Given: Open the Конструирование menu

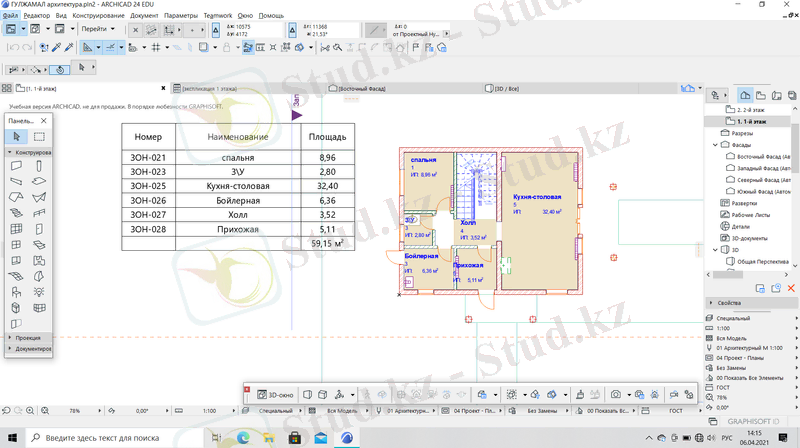Looking at the screenshot, I should (x=98, y=17).
